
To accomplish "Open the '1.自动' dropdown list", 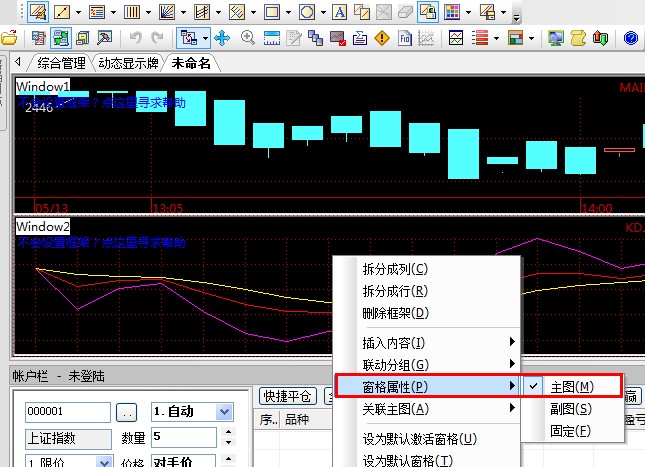I will click(x=223, y=412).
